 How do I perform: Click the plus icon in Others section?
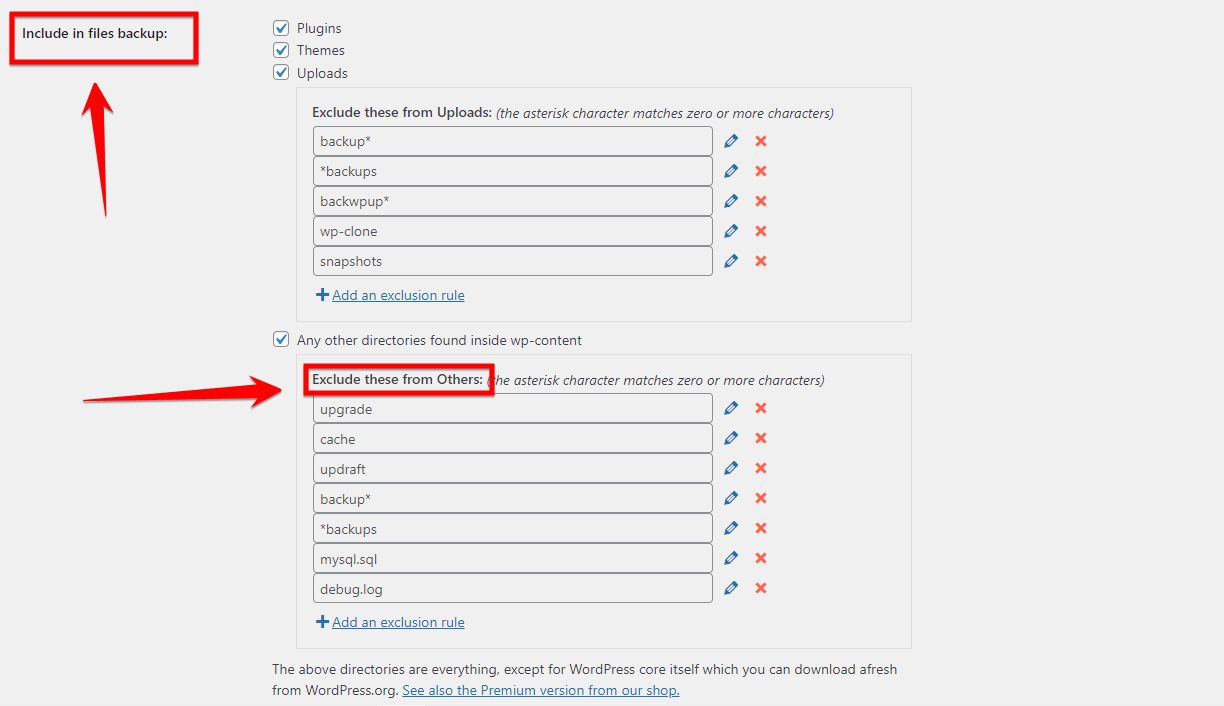pos(322,622)
